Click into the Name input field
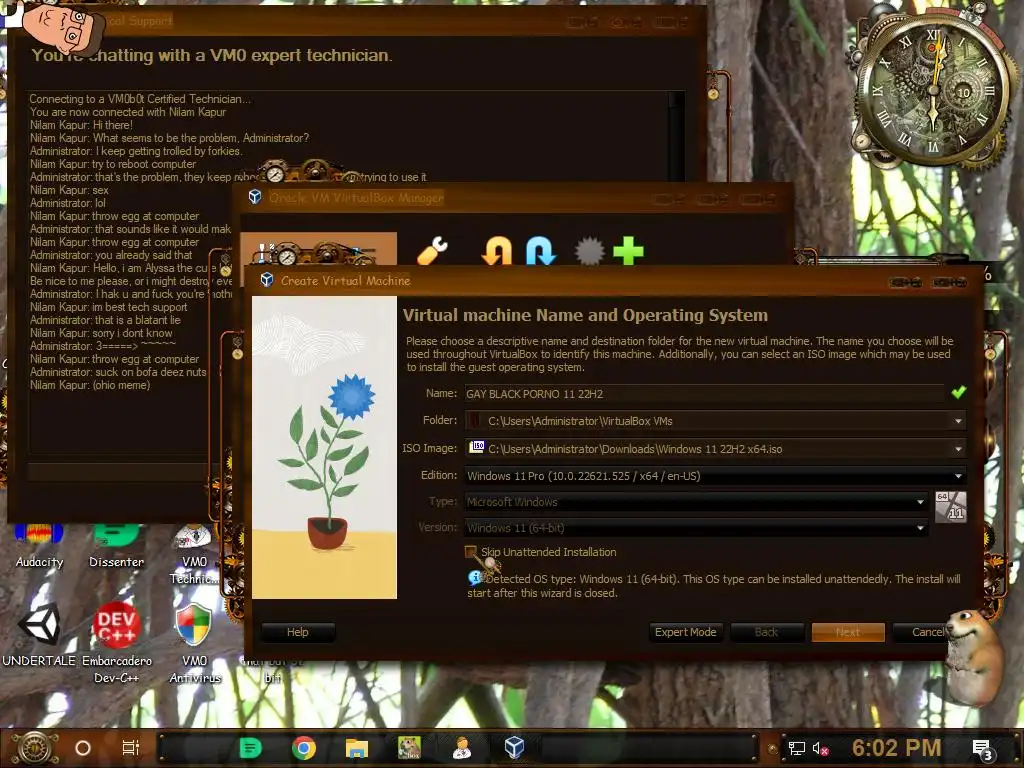 click(x=704, y=394)
